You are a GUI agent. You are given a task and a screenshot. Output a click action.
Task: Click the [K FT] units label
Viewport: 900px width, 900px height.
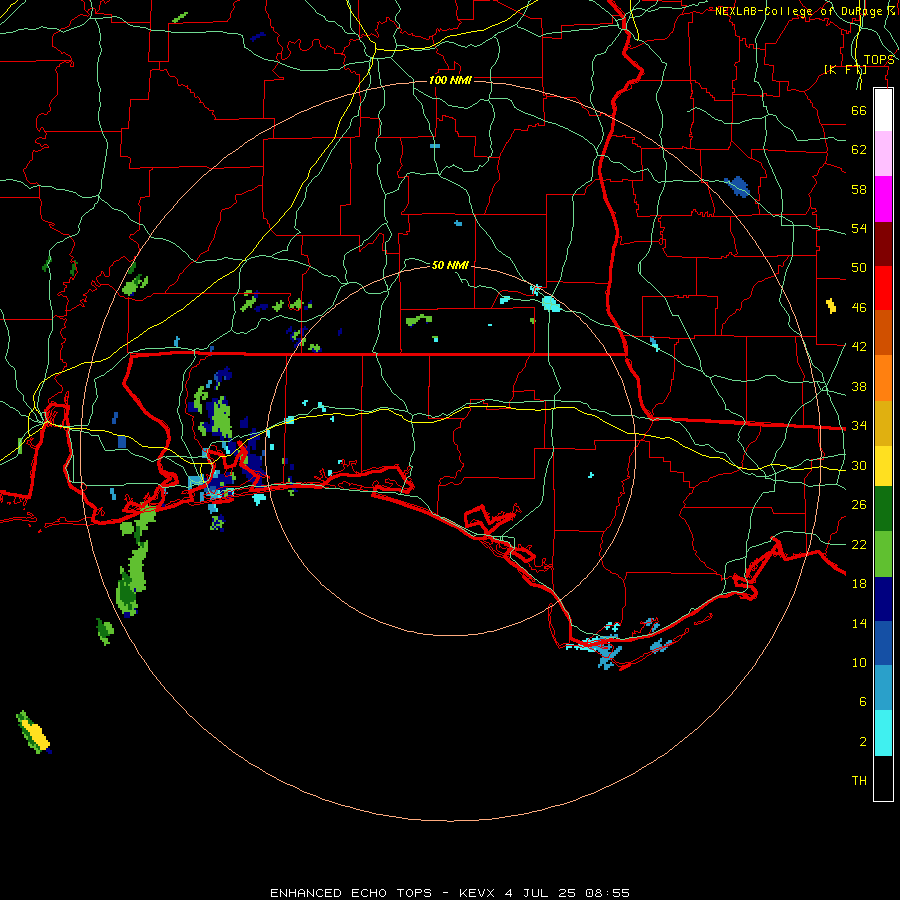(845, 69)
